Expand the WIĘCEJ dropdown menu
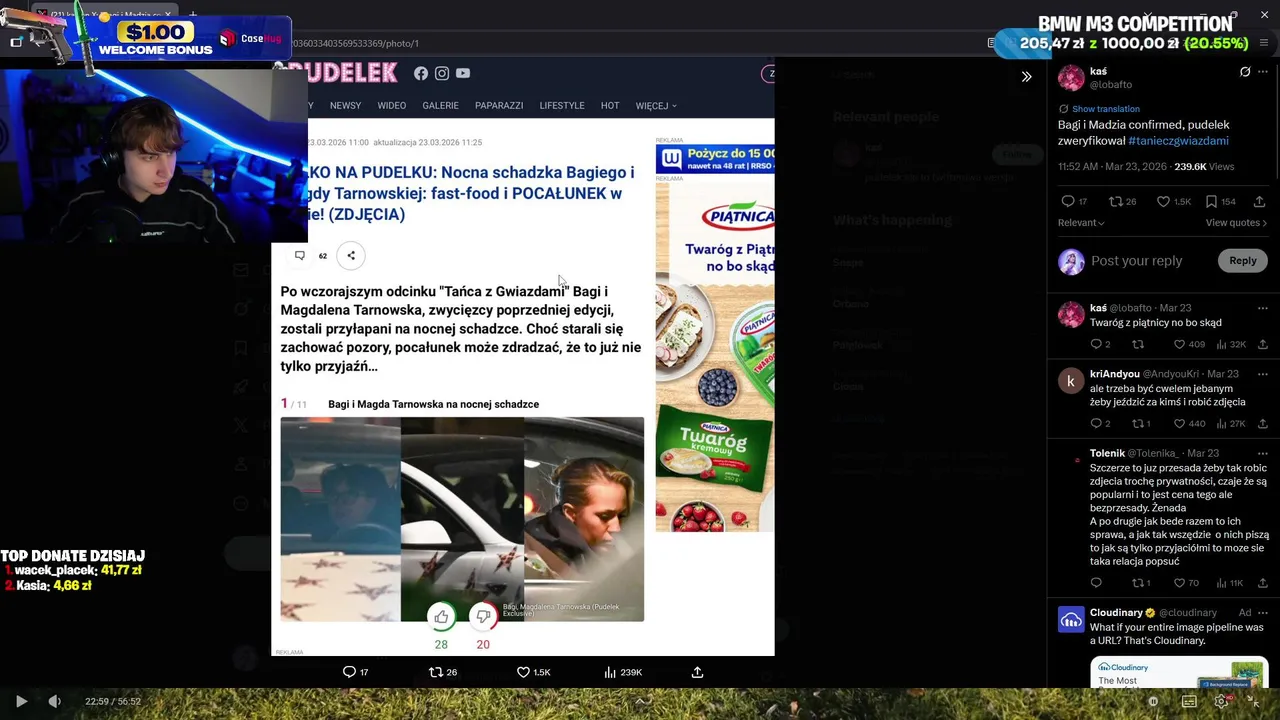 (656, 105)
